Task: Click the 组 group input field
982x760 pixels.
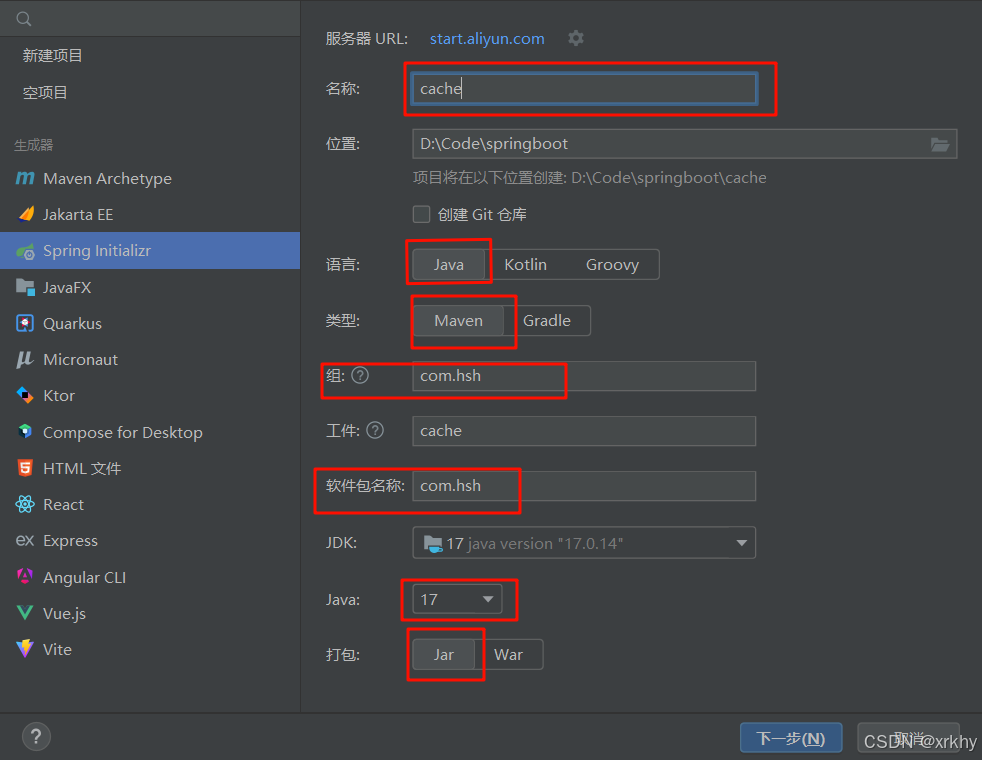Action: click(x=584, y=376)
